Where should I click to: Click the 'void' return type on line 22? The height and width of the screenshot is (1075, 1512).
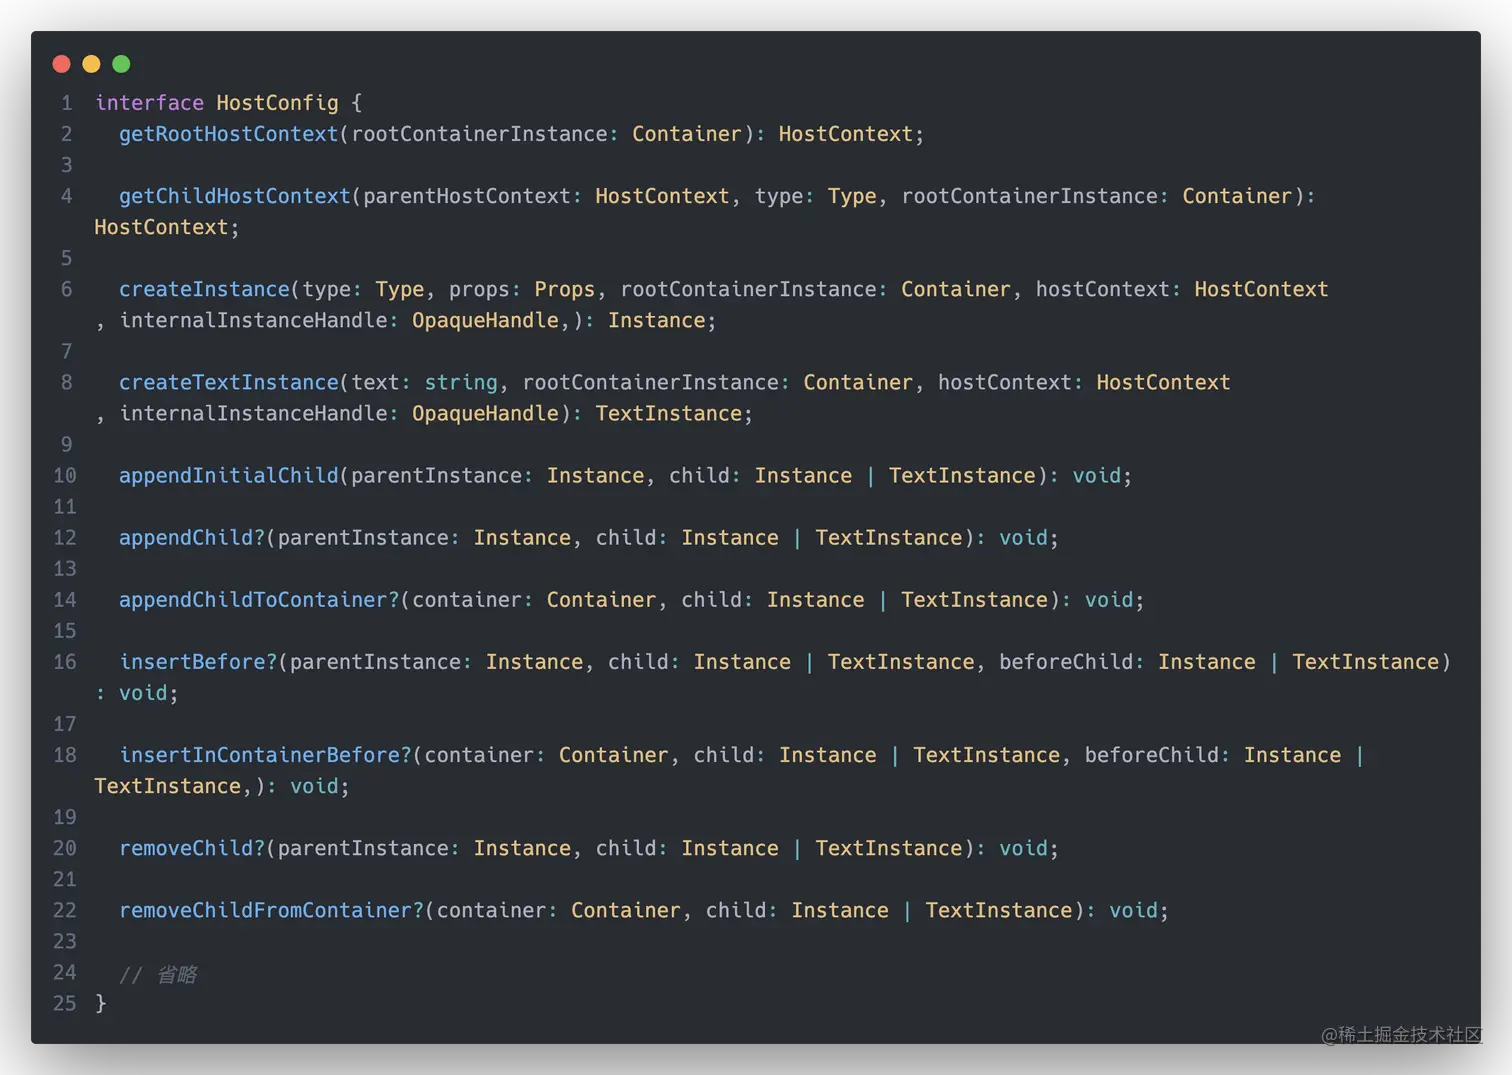1133,910
